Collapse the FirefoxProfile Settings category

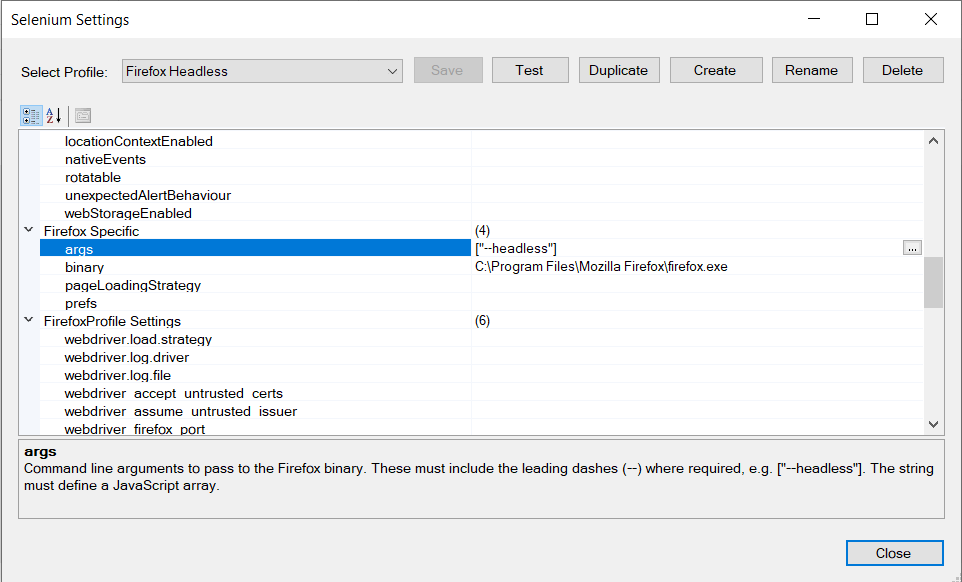coord(28,320)
